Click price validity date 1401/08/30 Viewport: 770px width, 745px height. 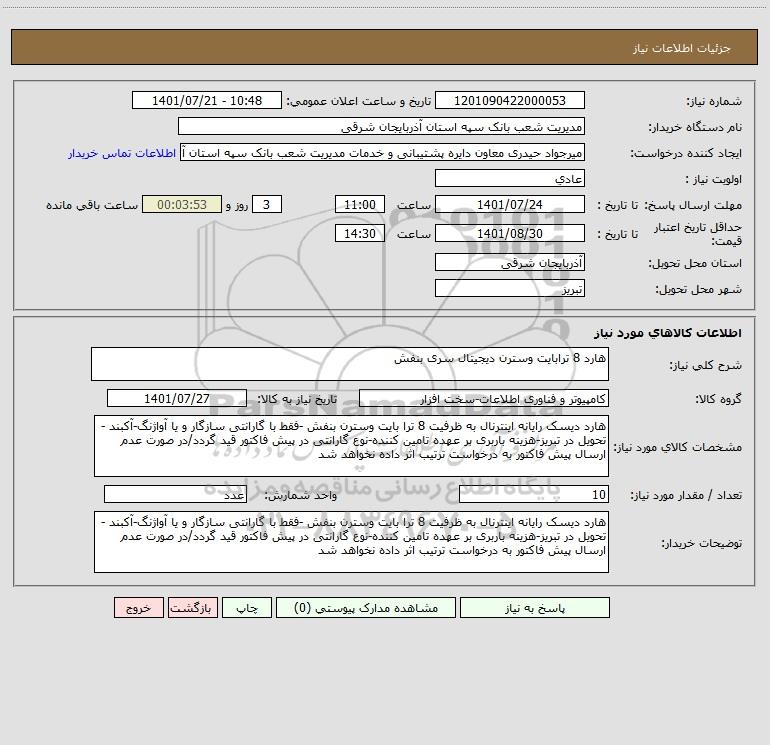click(x=510, y=233)
